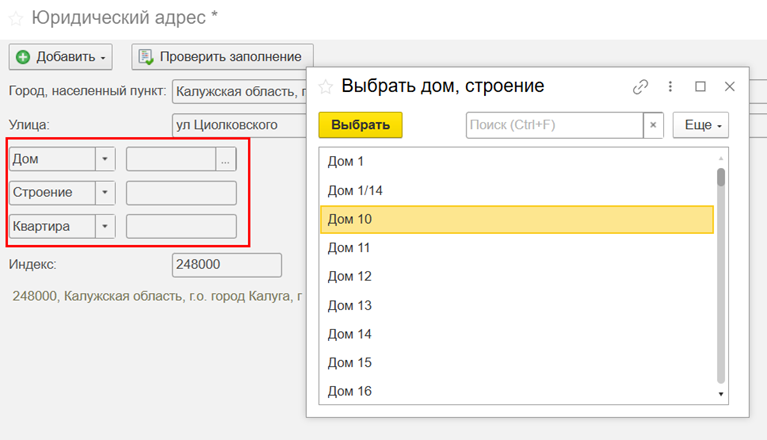Select Дом 13 in the list

coord(350,305)
